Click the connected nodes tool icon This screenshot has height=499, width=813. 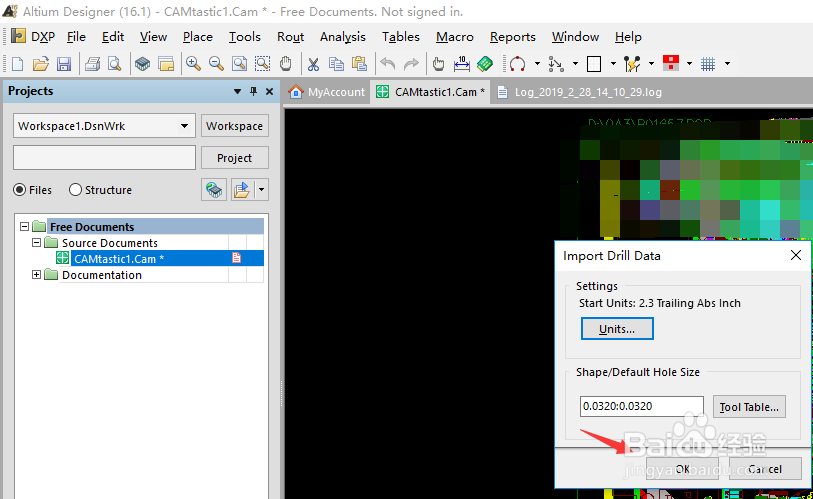[556, 64]
